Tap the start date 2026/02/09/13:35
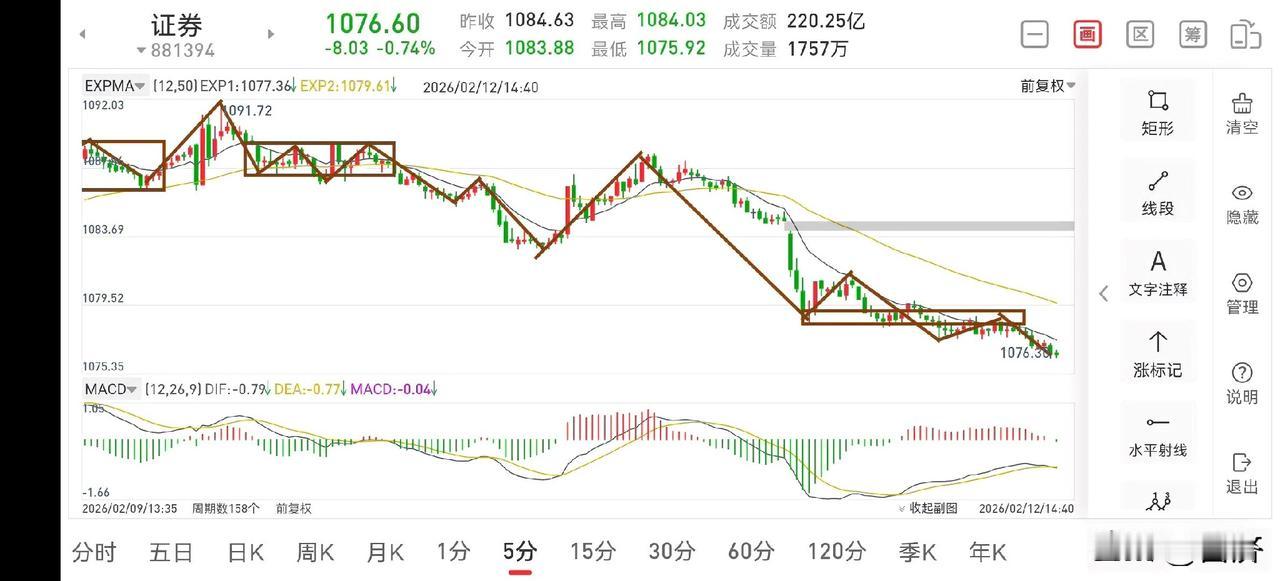The image size is (1280, 581). (129, 508)
